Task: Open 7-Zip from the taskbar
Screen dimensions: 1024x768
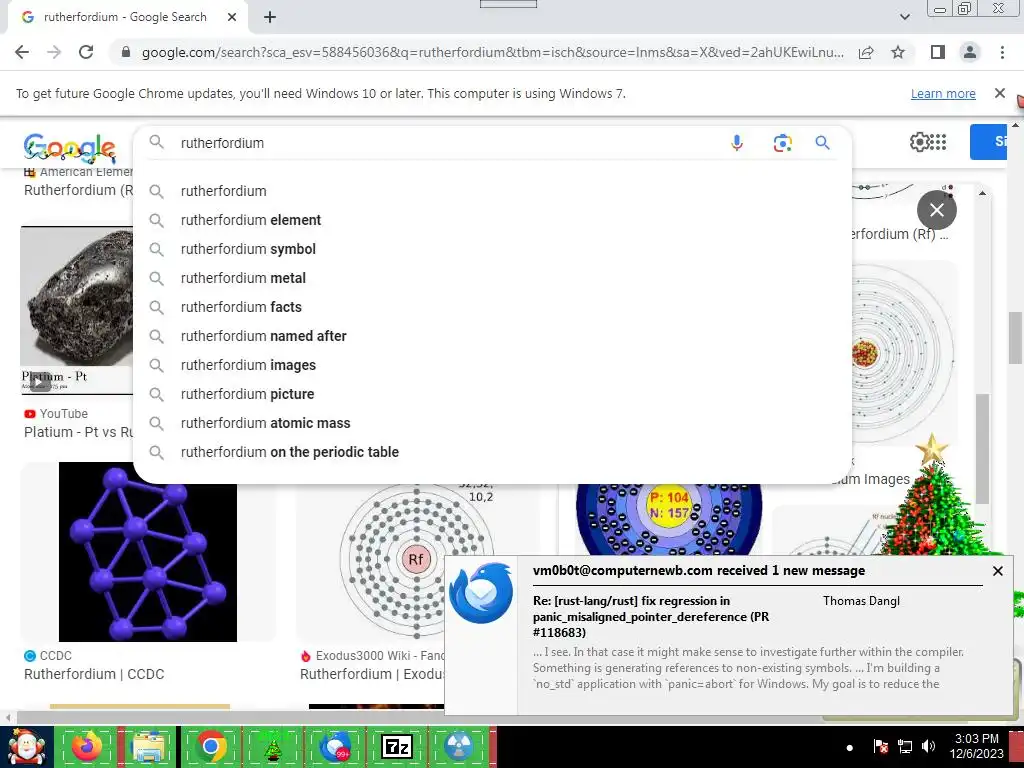Action: click(x=396, y=746)
